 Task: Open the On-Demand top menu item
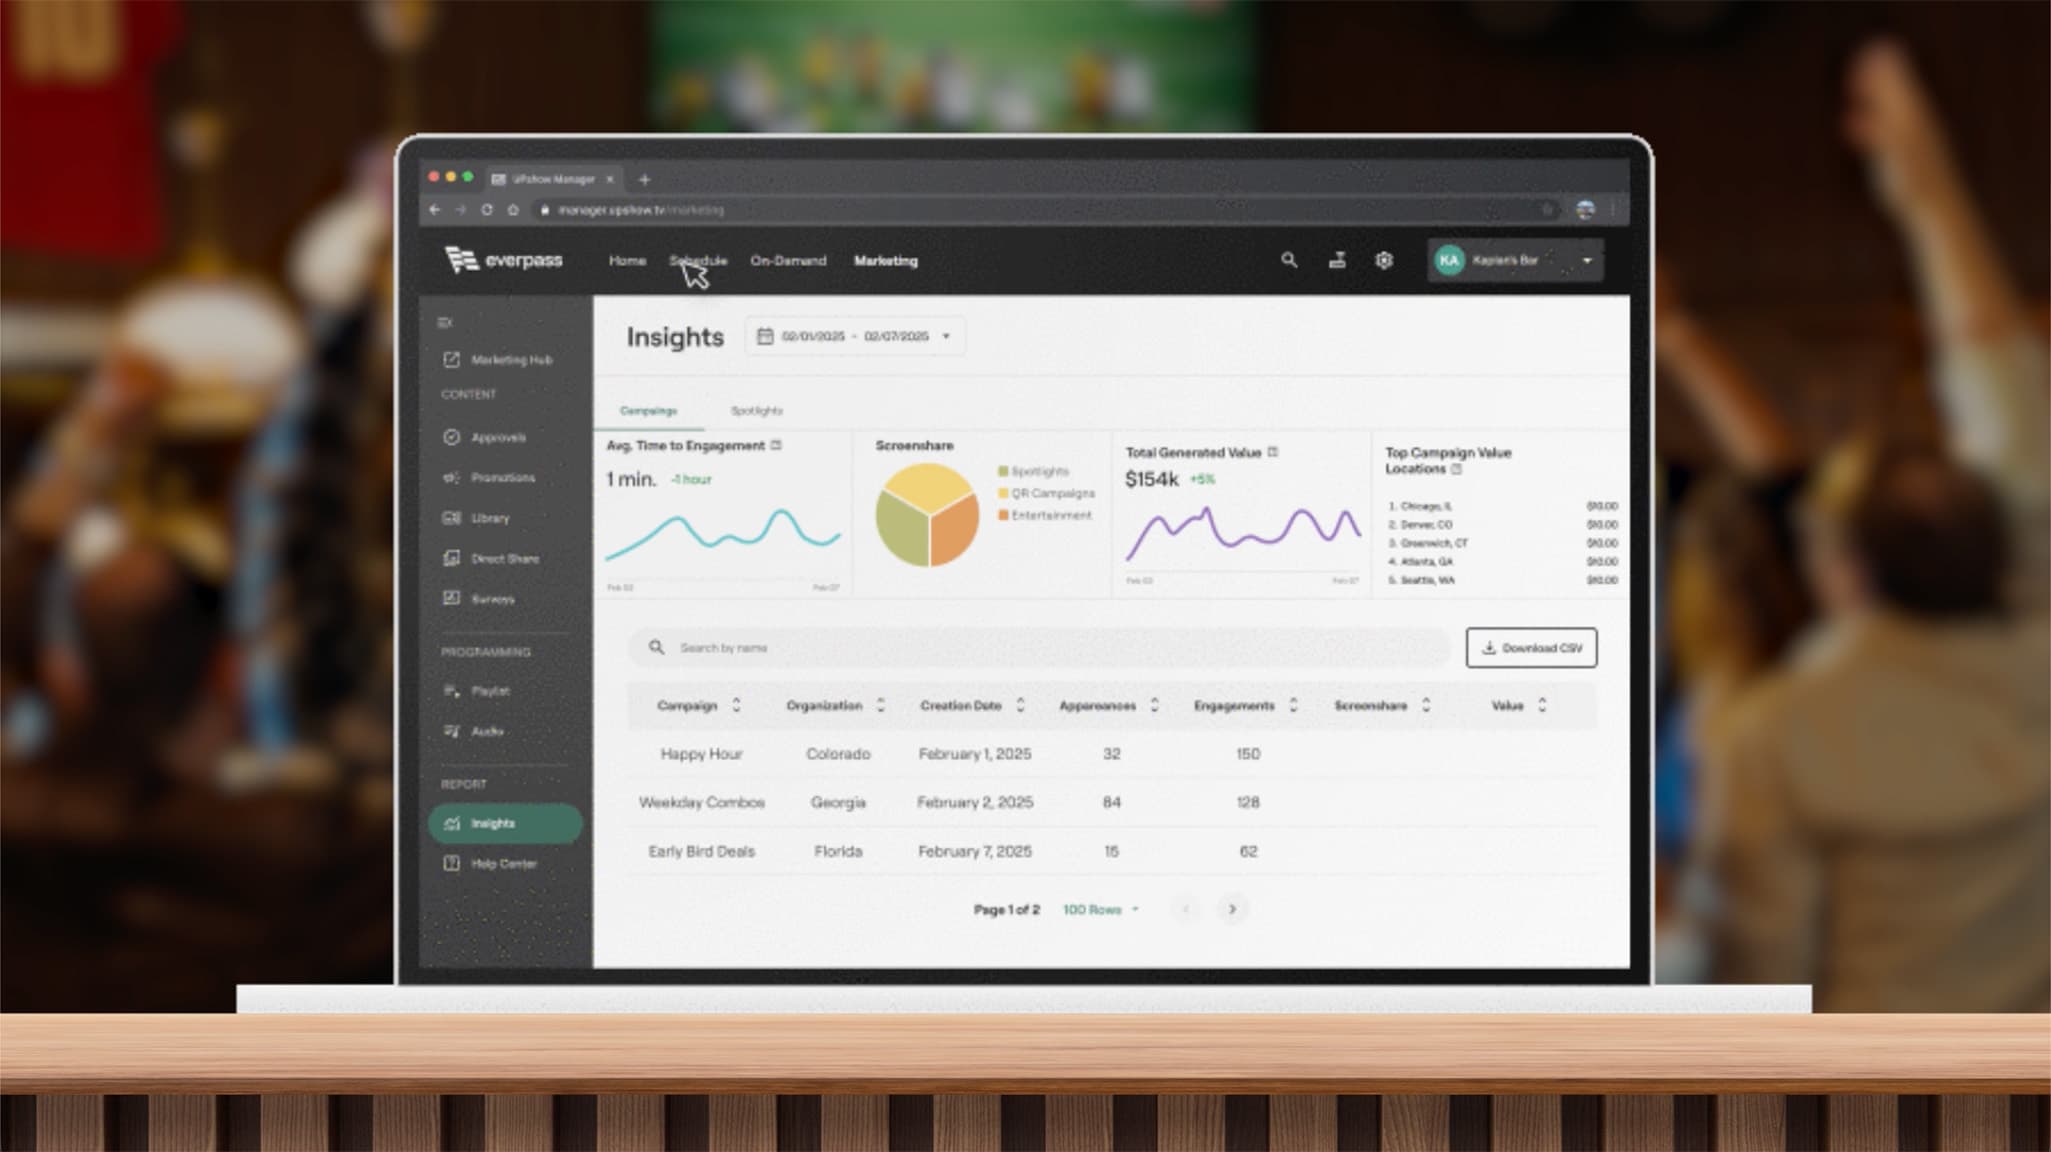[x=788, y=261]
